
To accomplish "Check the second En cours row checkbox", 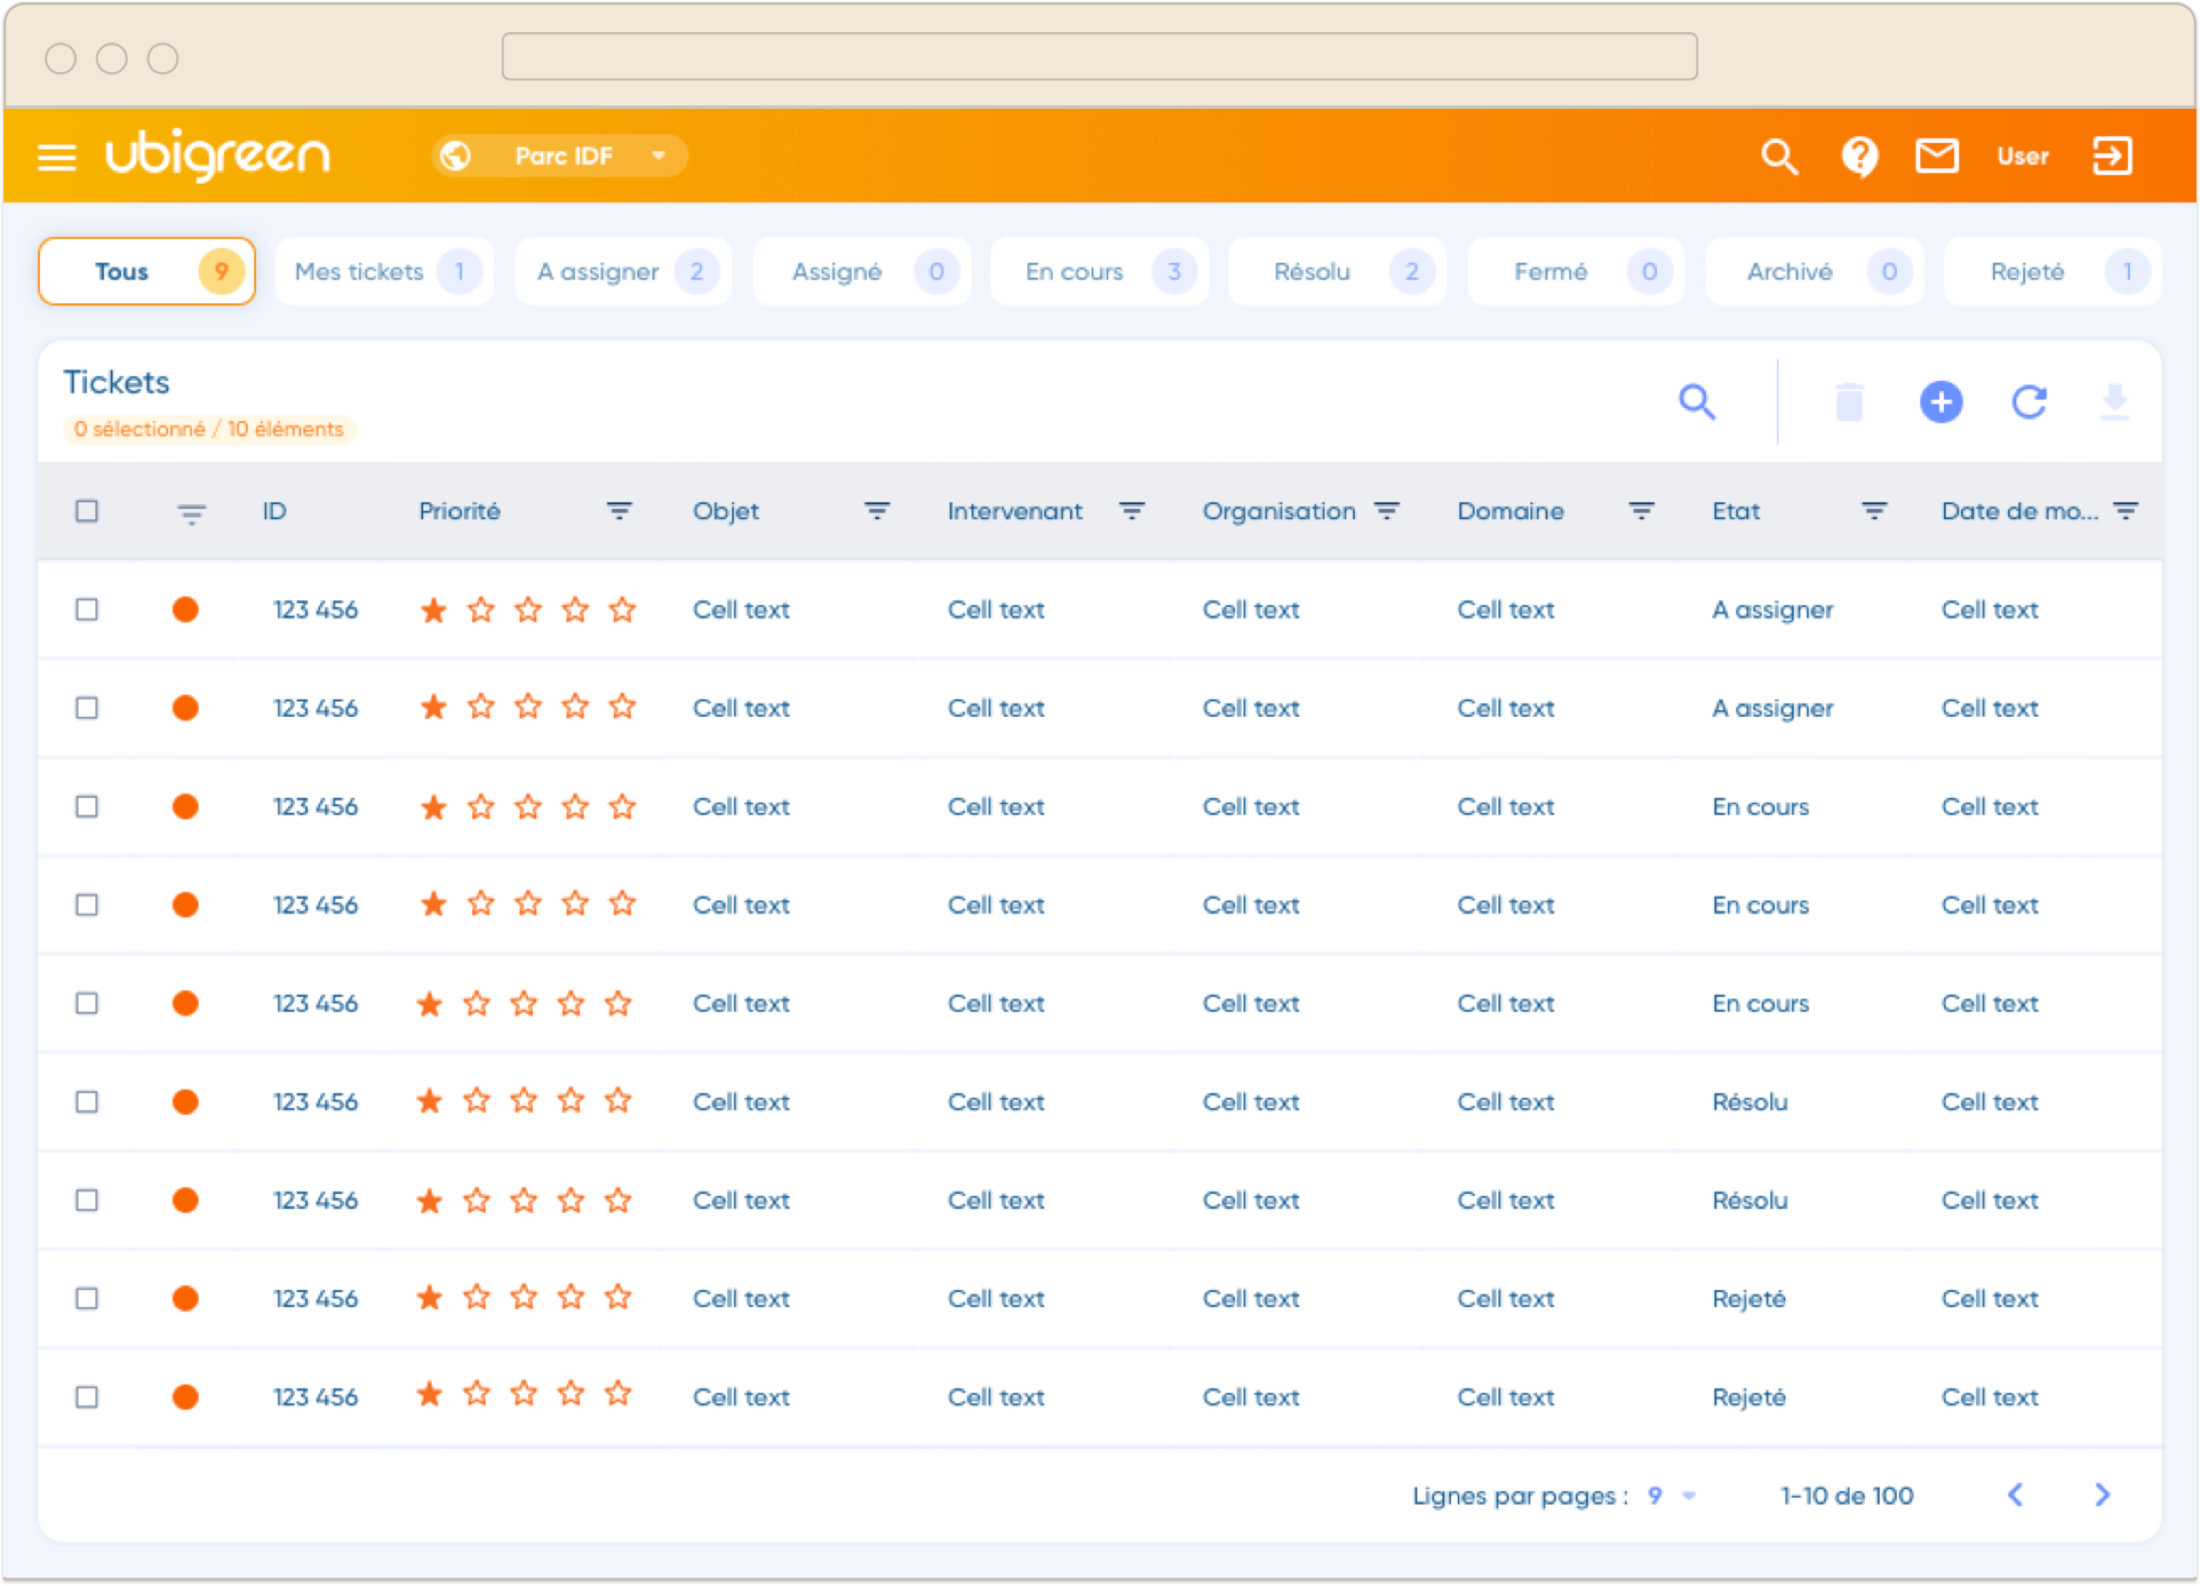I will pos(87,905).
